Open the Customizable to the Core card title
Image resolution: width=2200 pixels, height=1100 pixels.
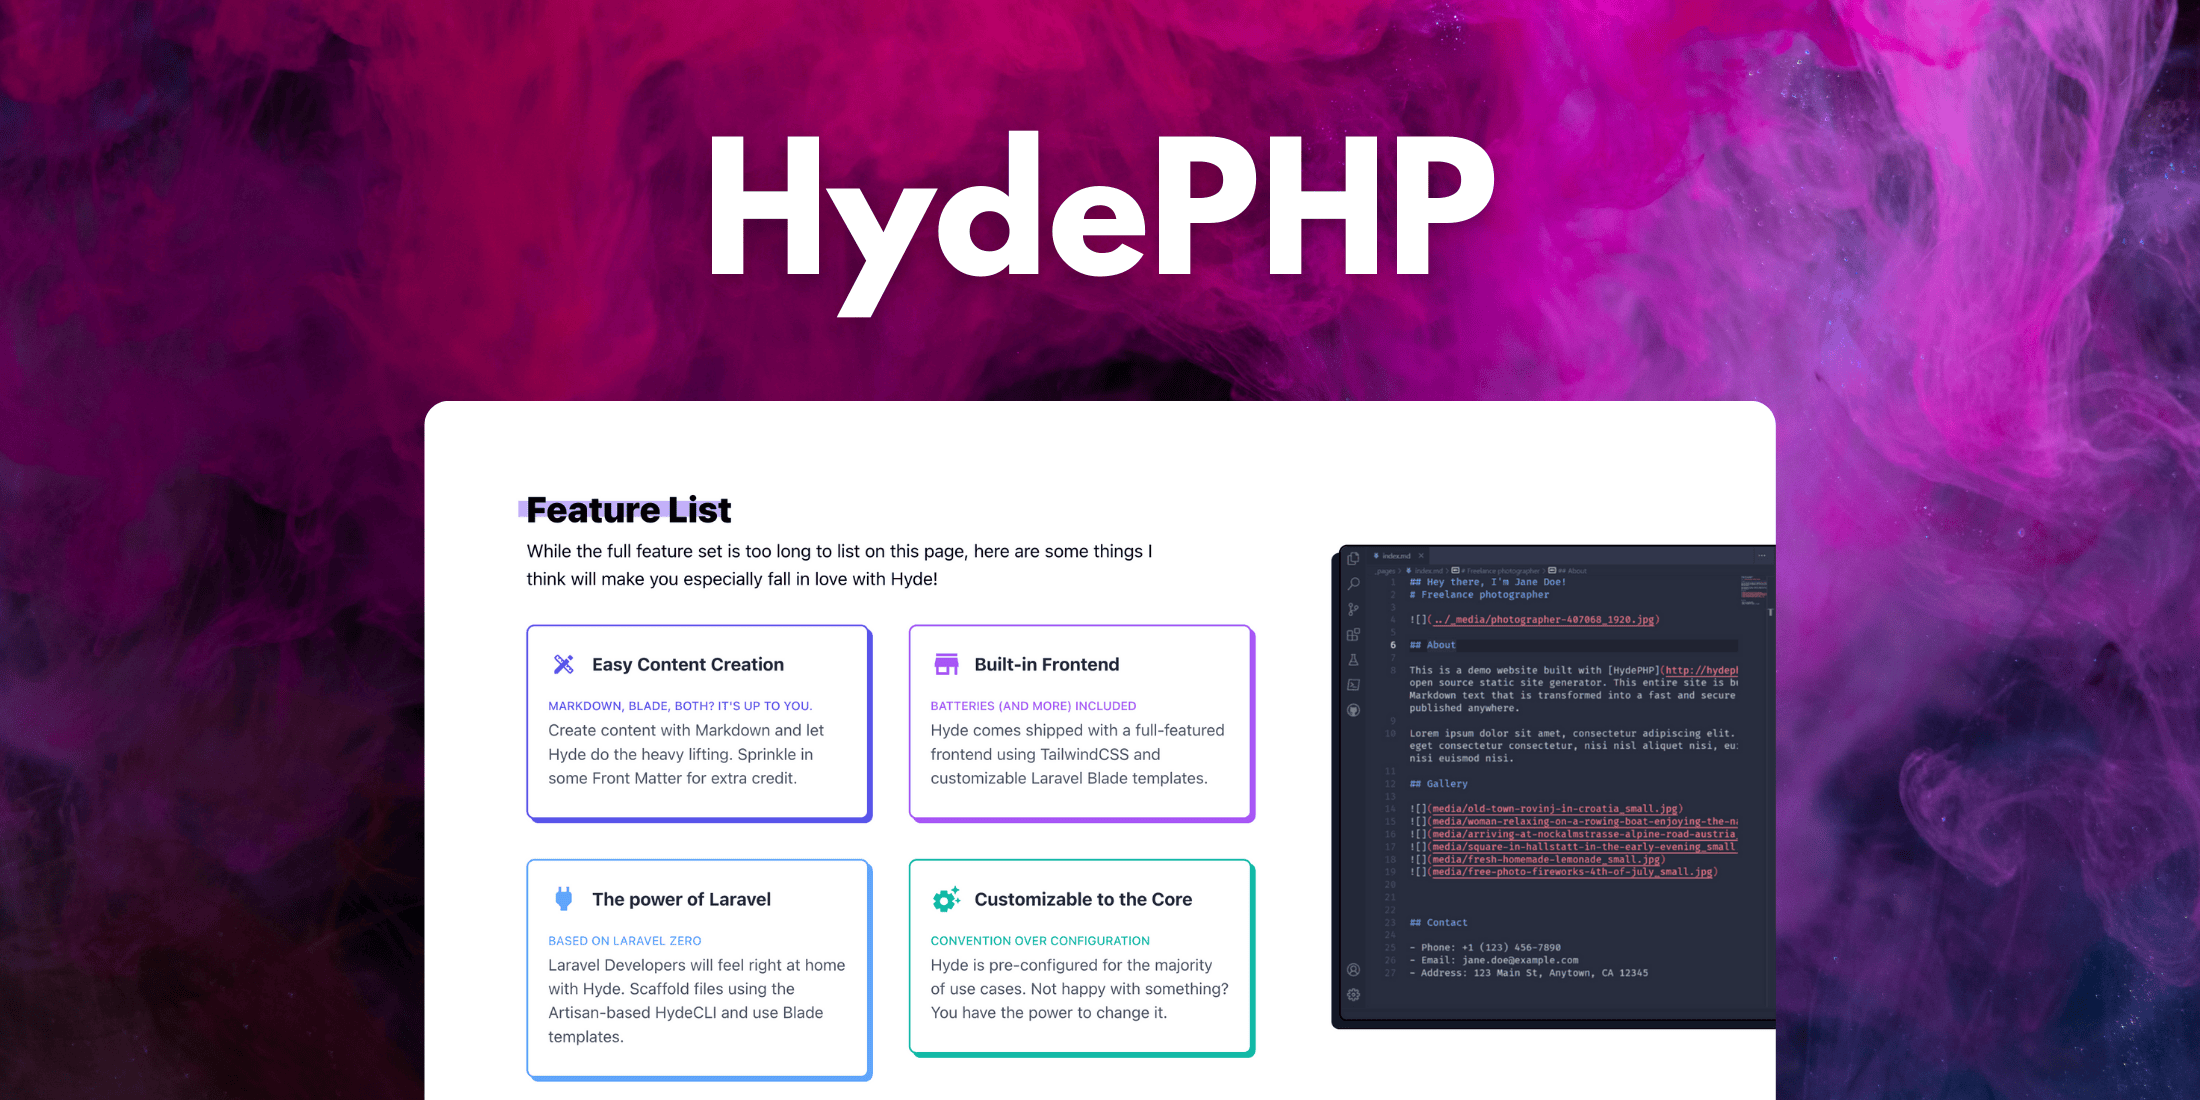point(1083,899)
